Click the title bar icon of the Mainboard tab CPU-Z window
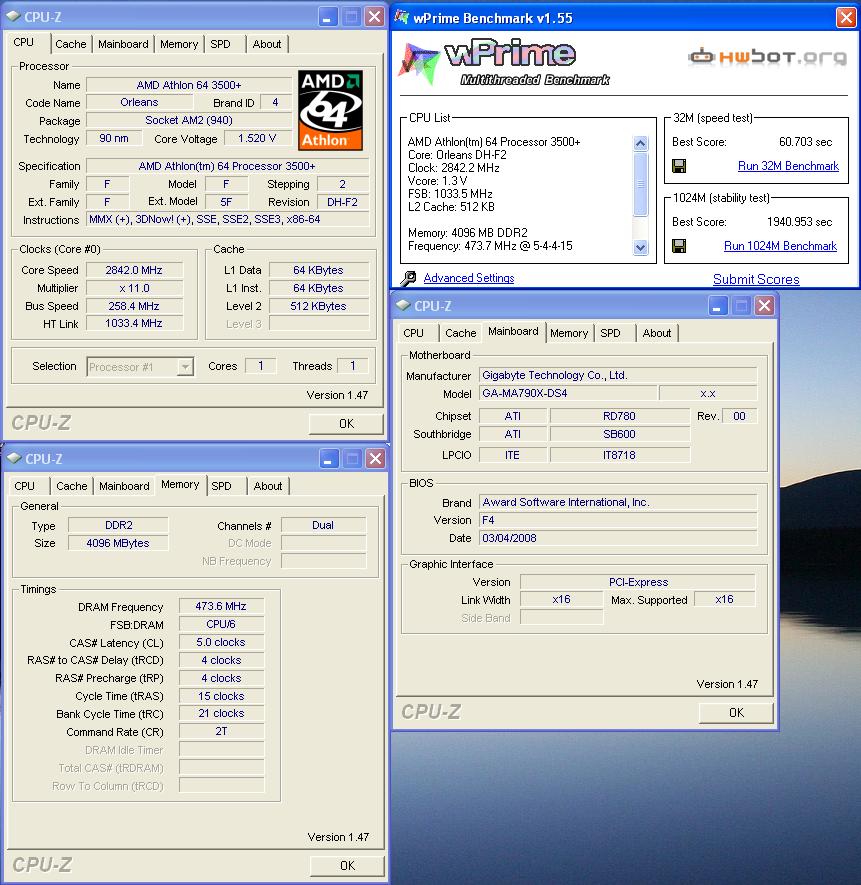This screenshot has width=861, height=885. point(403,305)
